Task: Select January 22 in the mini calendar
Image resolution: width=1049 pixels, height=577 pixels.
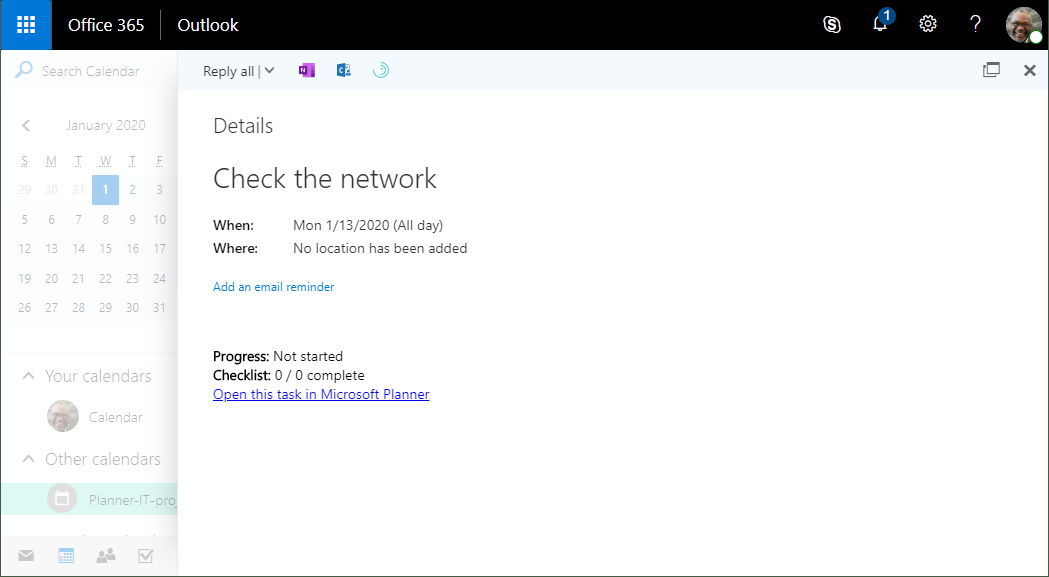Action: [x=106, y=278]
